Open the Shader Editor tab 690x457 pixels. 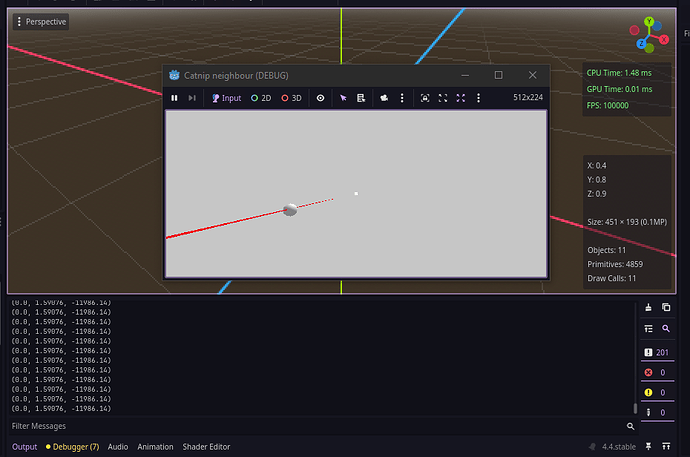tap(205, 447)
